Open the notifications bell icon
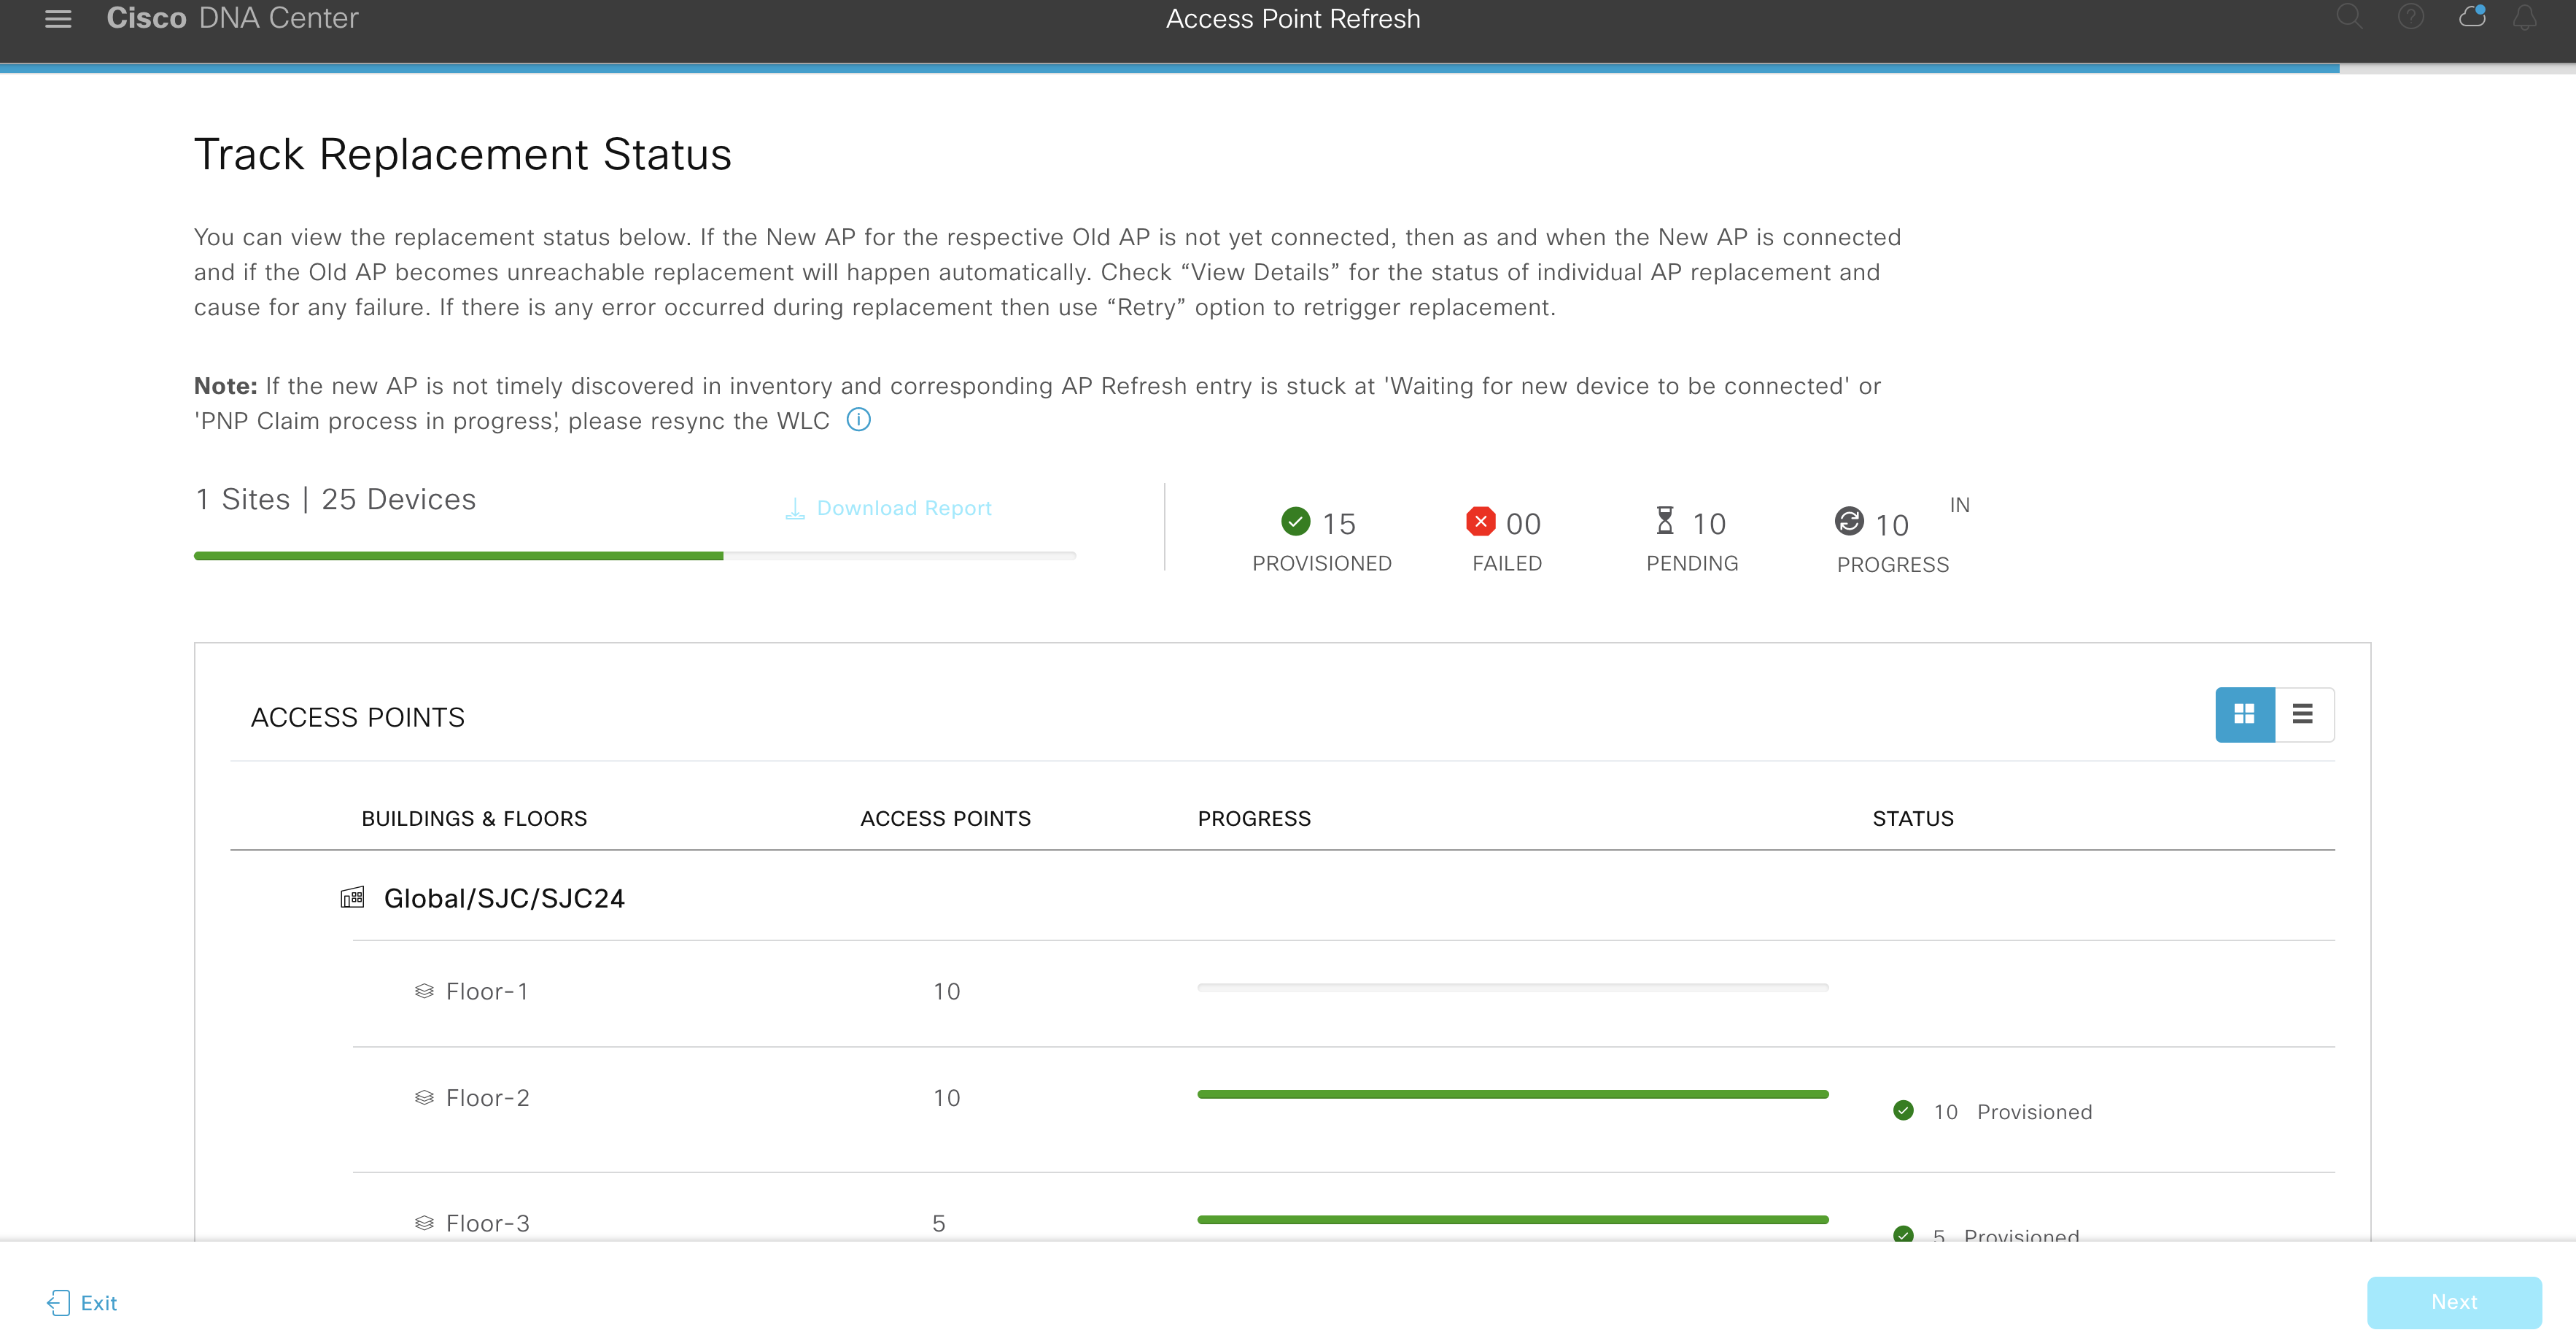 tap(2525, 17)
